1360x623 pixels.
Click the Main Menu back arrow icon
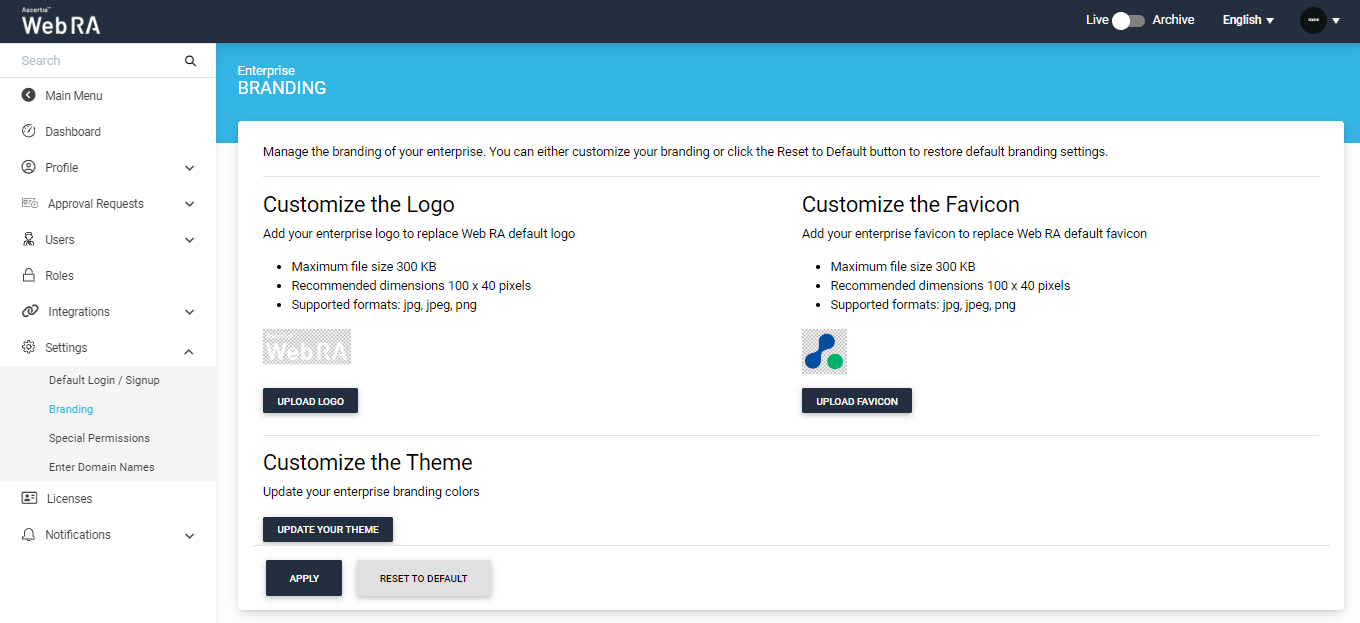click(29, 96)
